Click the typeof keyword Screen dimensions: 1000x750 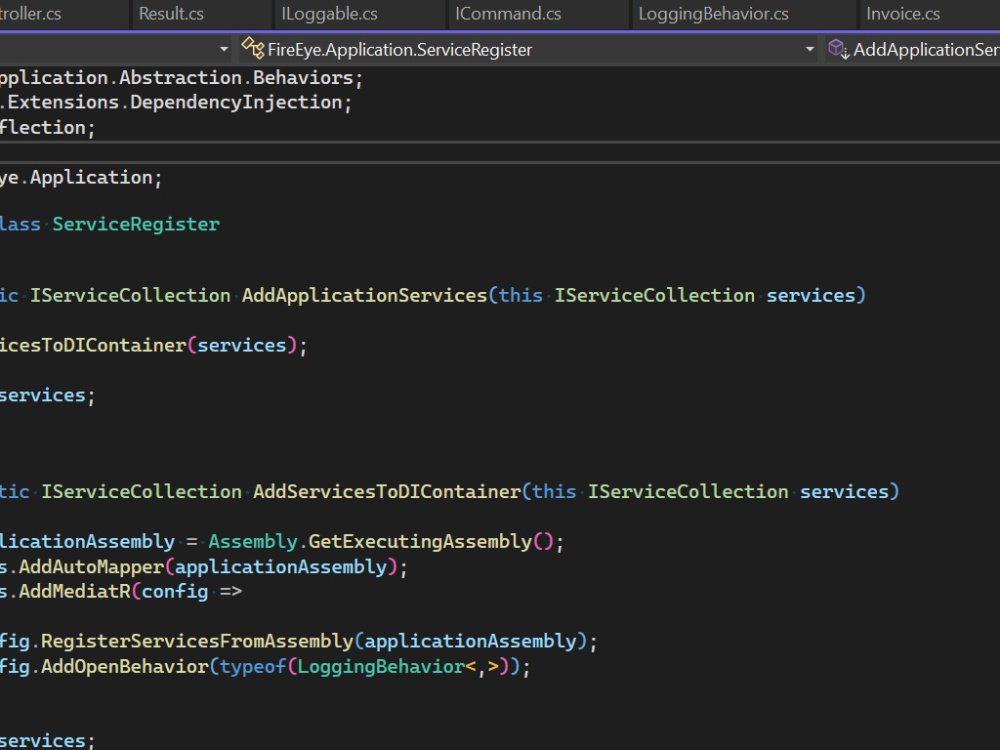[253, 667]
